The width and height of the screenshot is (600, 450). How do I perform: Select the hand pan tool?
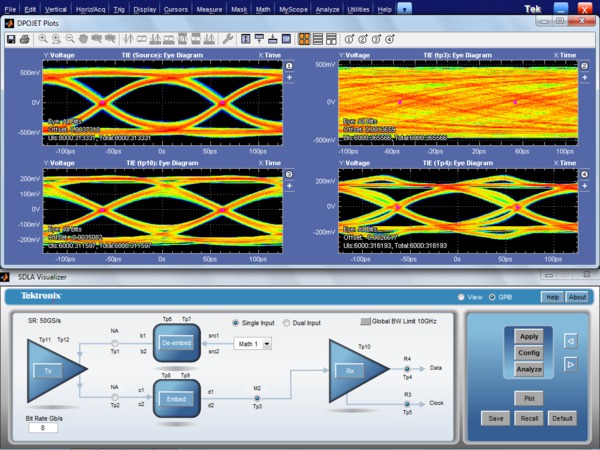tap(83, 39)
